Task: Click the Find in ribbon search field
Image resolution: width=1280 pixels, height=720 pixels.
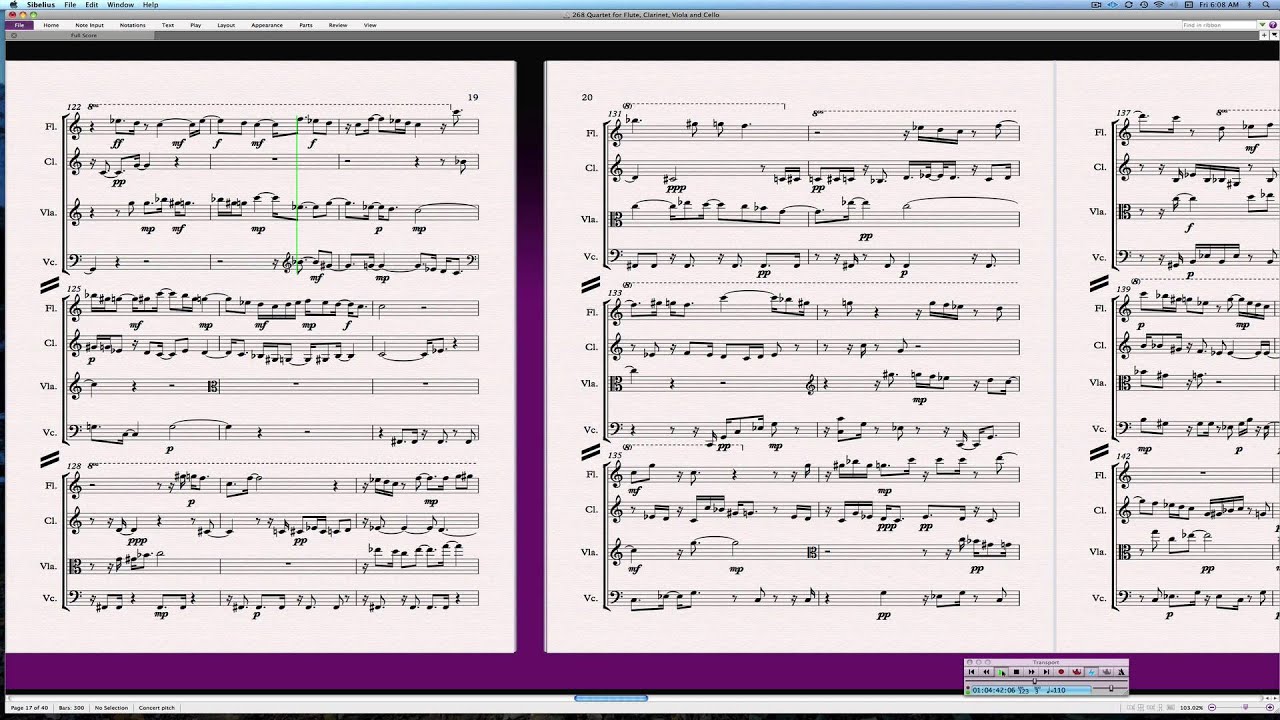Action: [x=1219, y=25]
